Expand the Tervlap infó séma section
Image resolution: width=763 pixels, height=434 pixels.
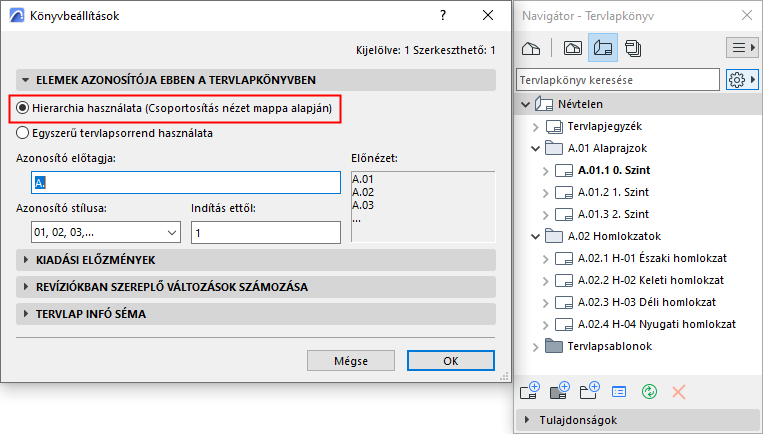pos(256,314)
